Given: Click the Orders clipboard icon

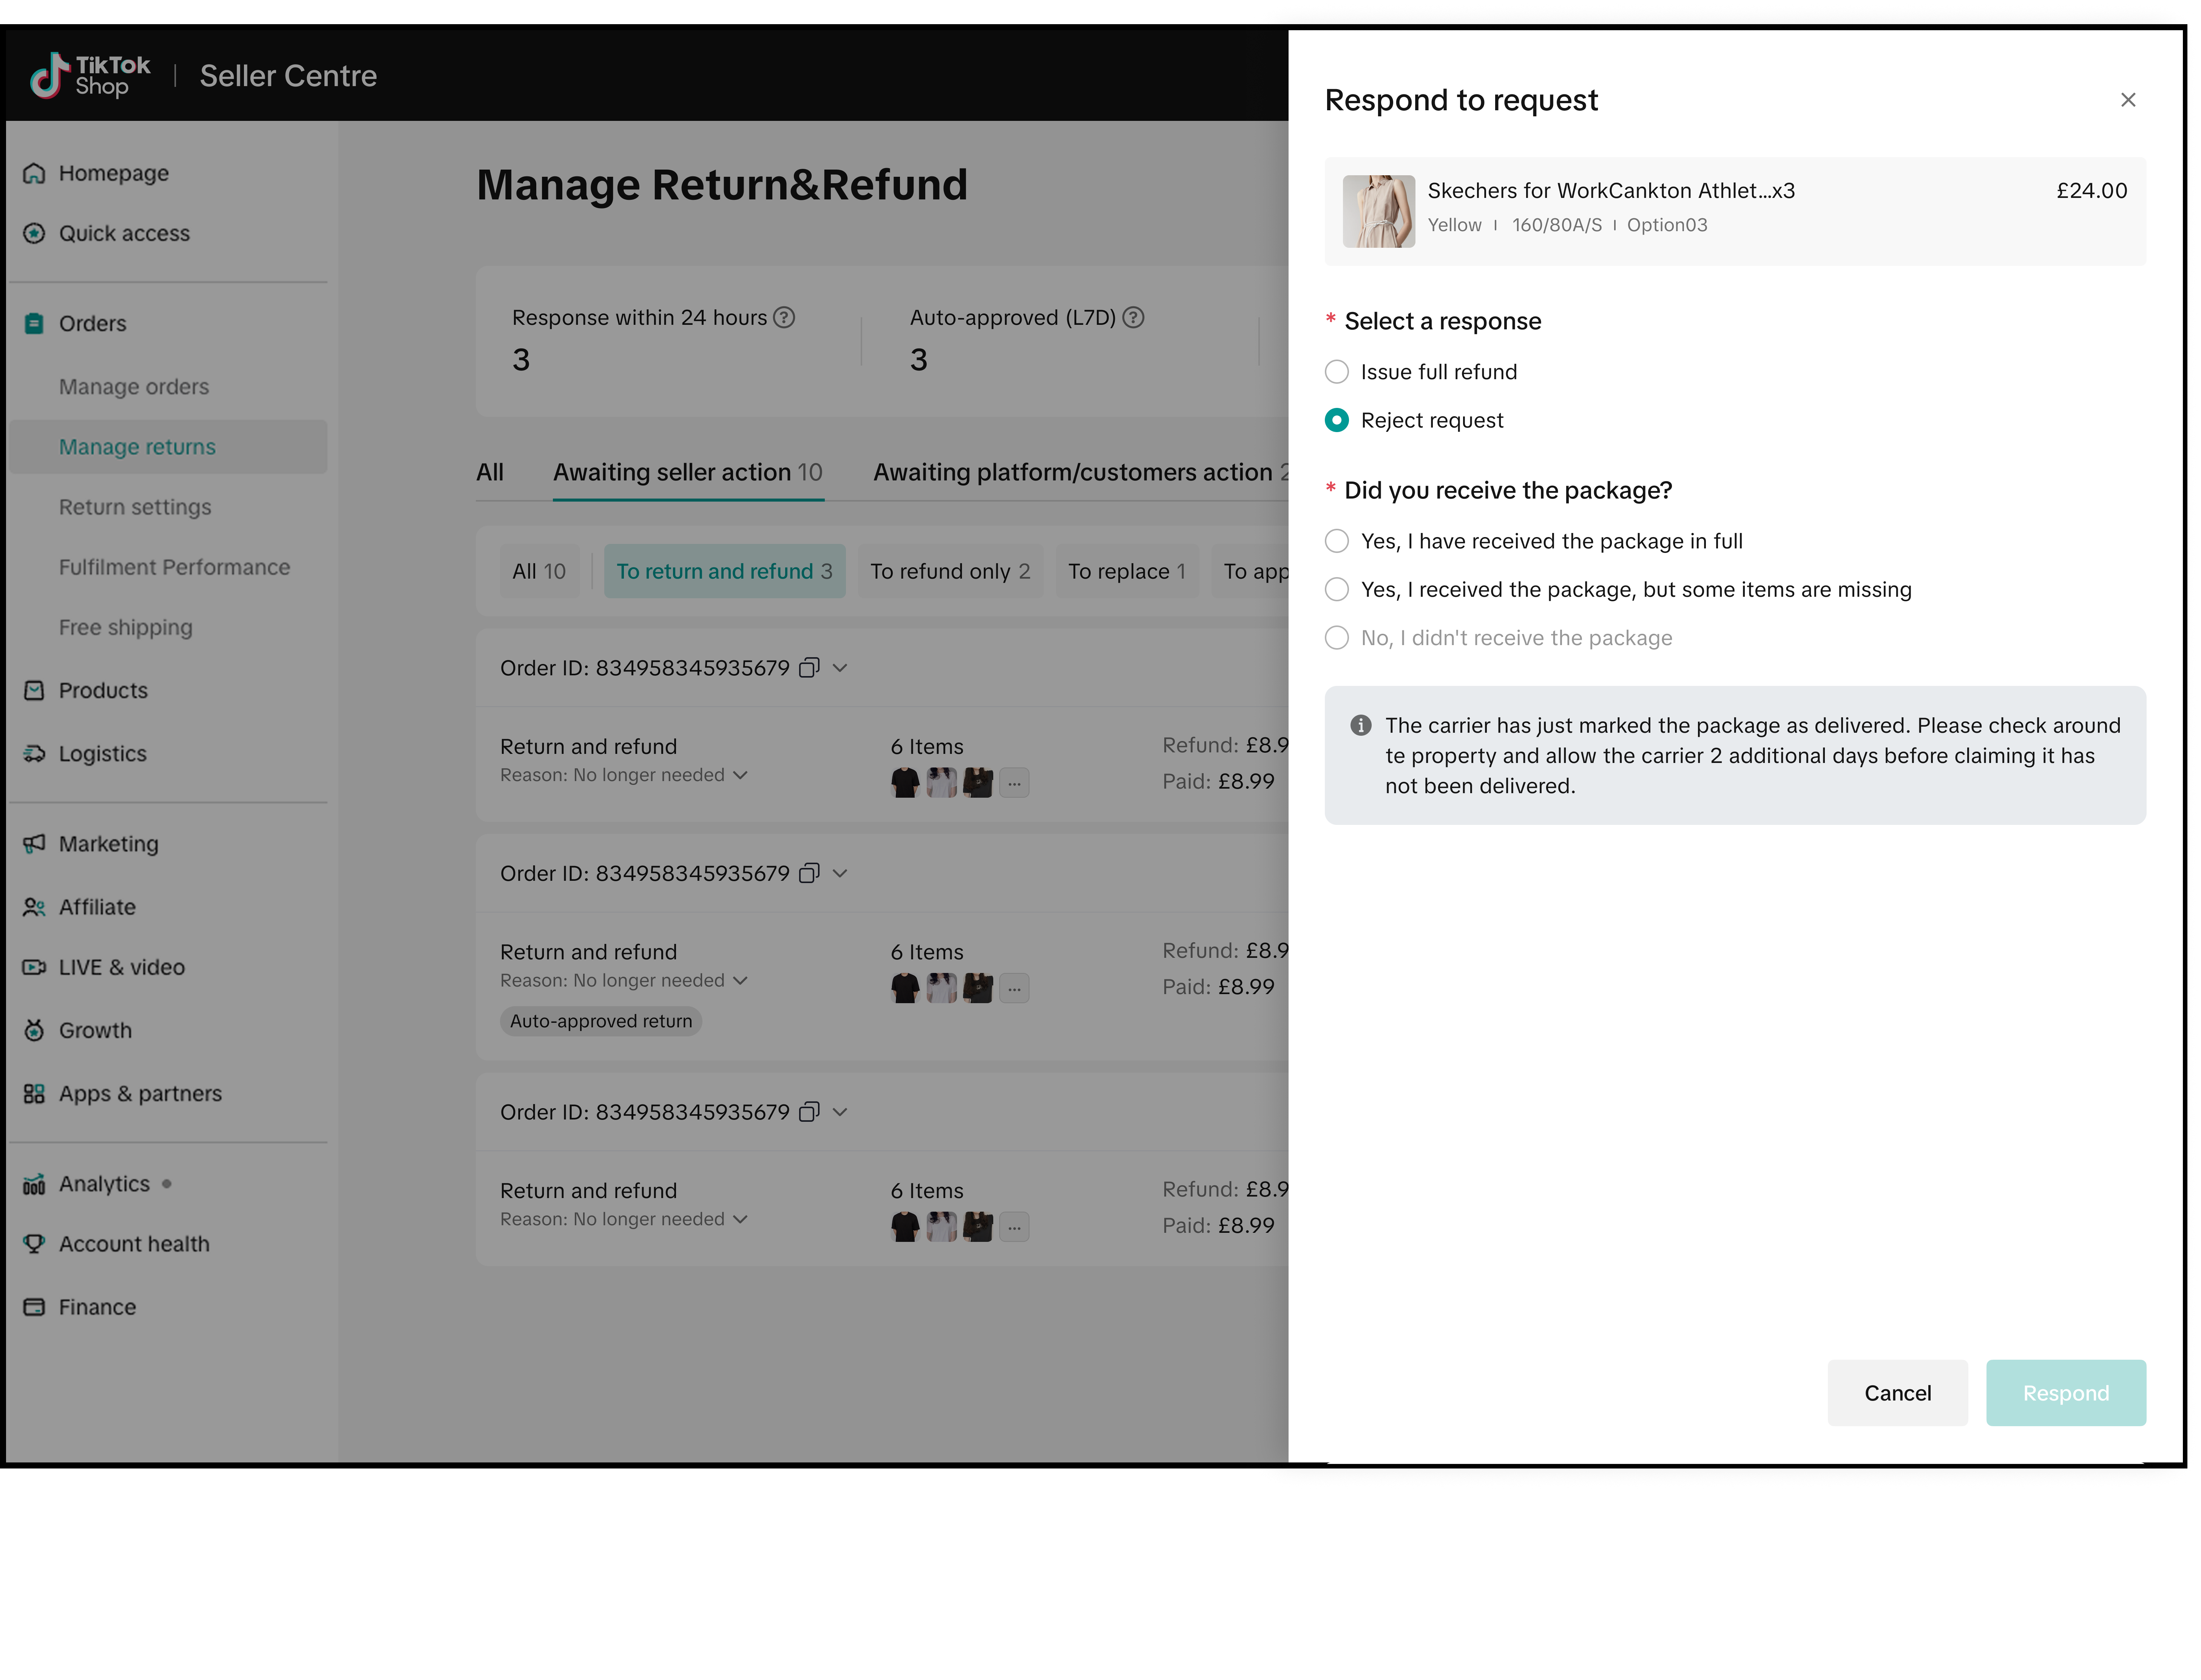Looking at the screenshot, I should 34,323.
